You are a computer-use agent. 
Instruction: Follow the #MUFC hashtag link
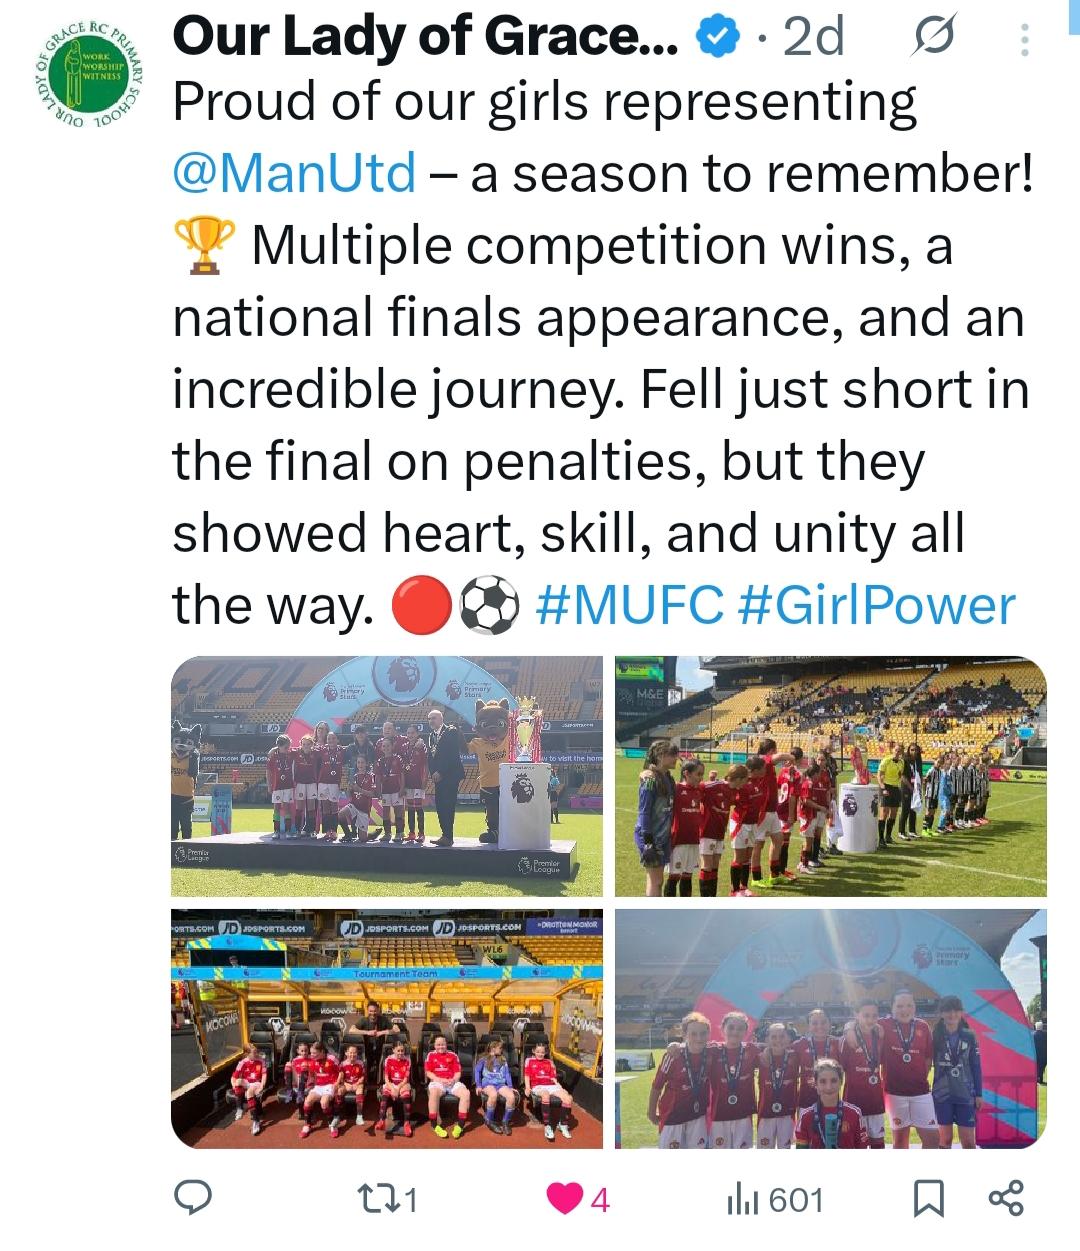[x=630, y=605]
